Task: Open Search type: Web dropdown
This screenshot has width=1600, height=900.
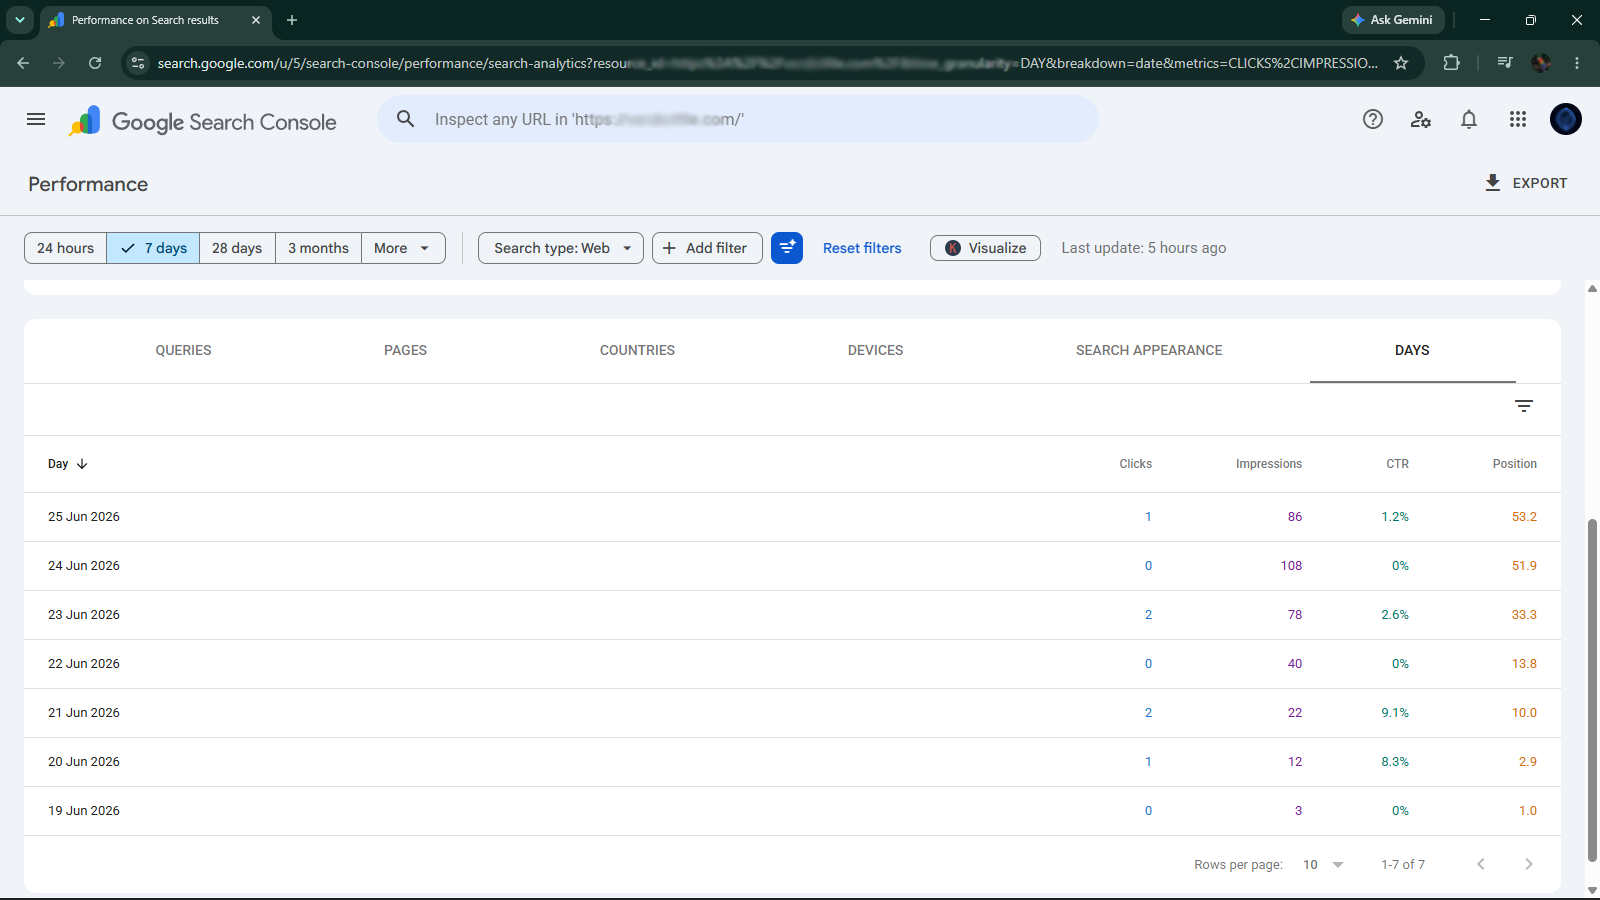Action: (x=561, y=248)
